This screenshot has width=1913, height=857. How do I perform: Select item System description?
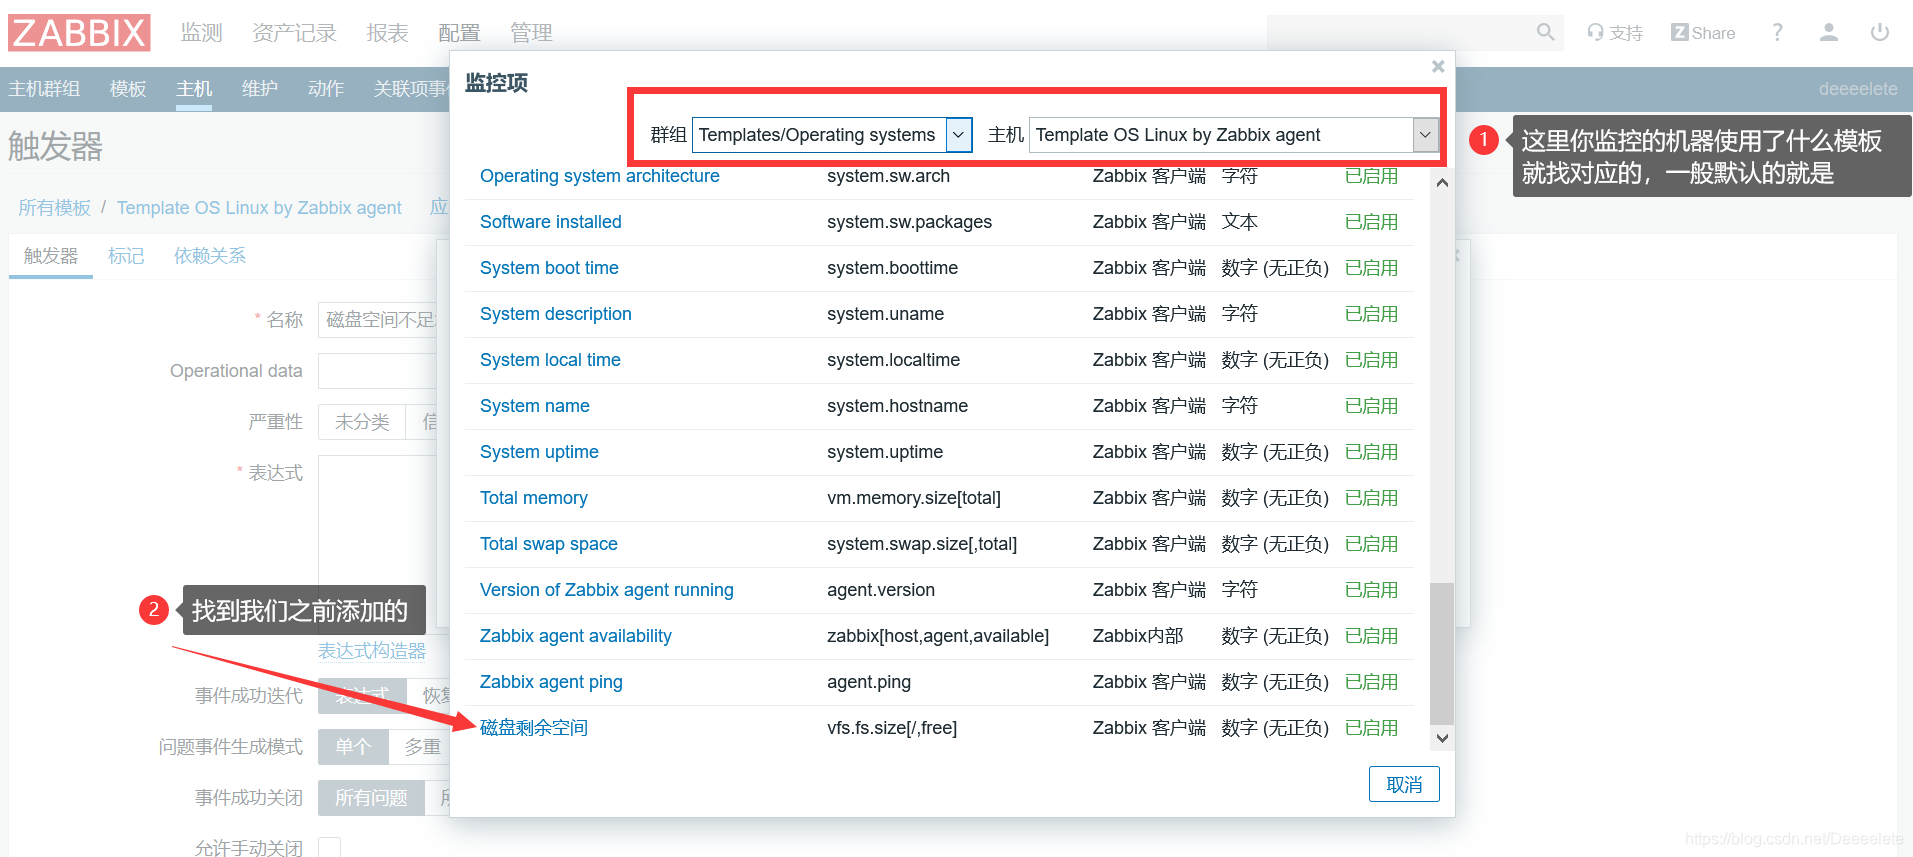556,314
